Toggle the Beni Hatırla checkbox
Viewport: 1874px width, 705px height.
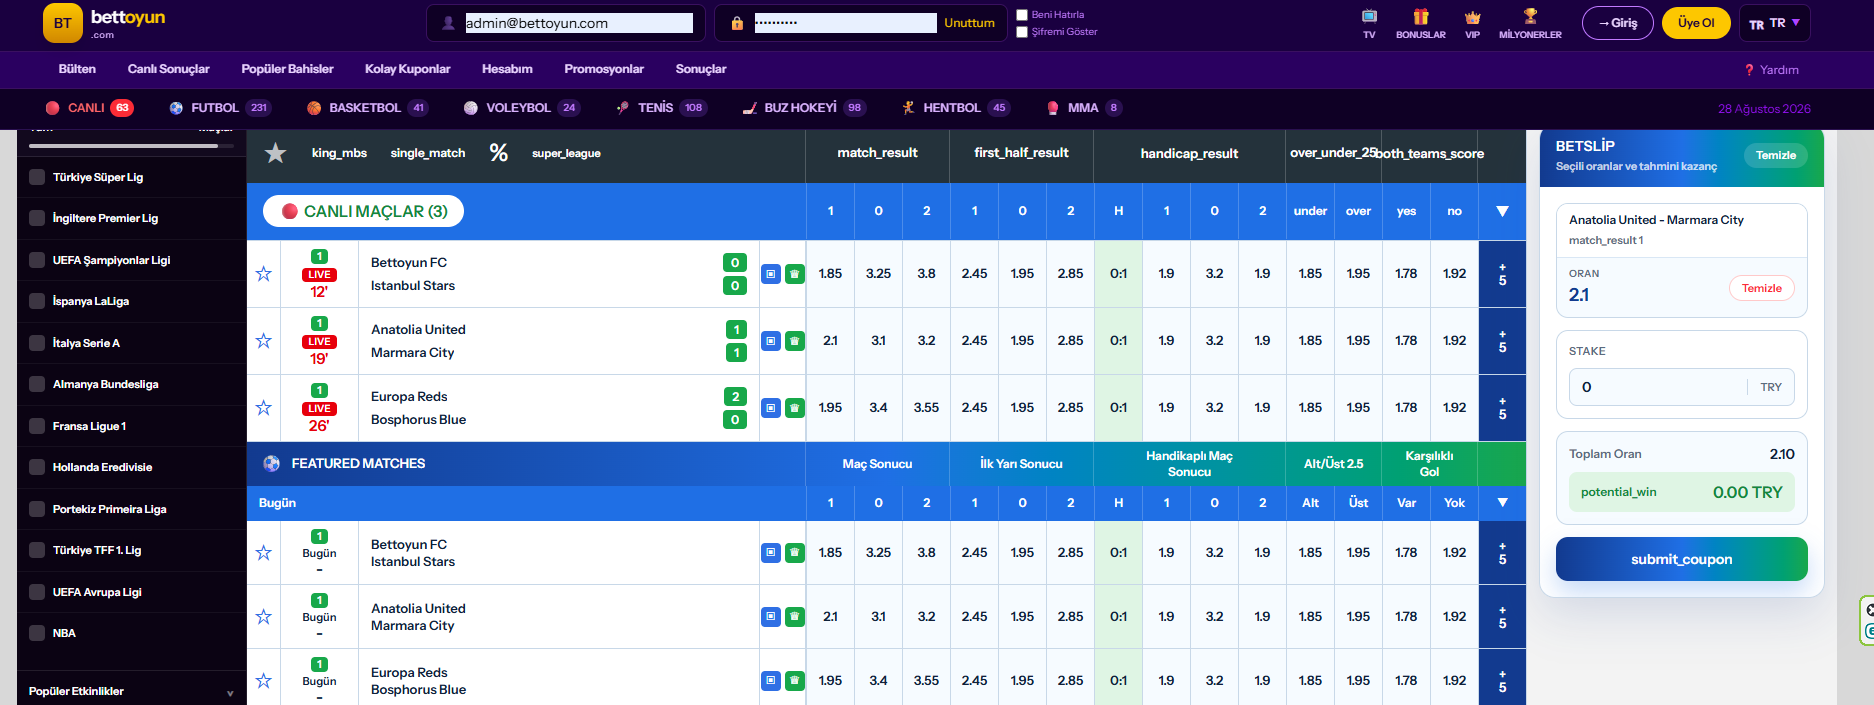(x=1022, y=15)
